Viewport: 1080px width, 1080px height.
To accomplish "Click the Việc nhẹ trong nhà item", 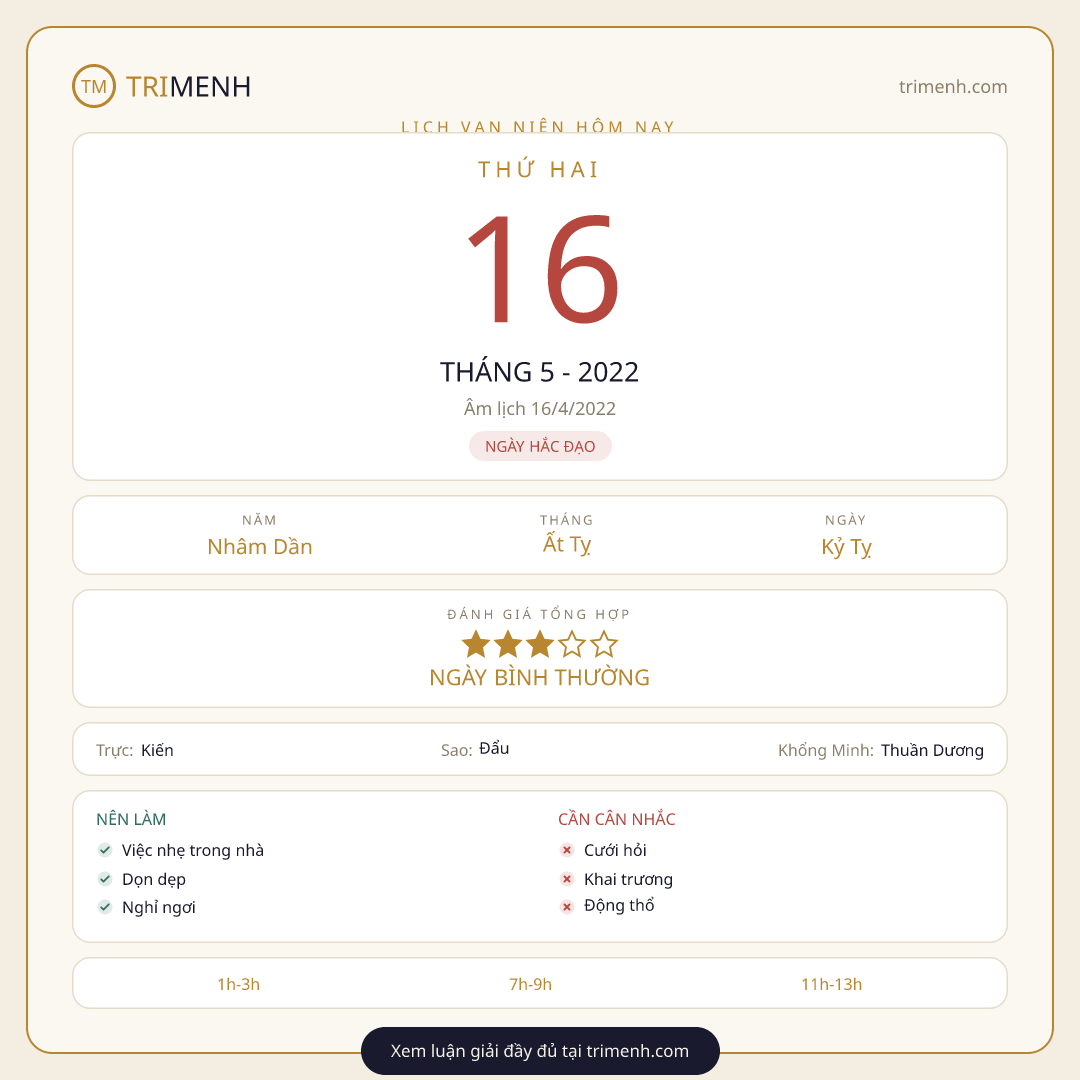I will click(193, 851).
